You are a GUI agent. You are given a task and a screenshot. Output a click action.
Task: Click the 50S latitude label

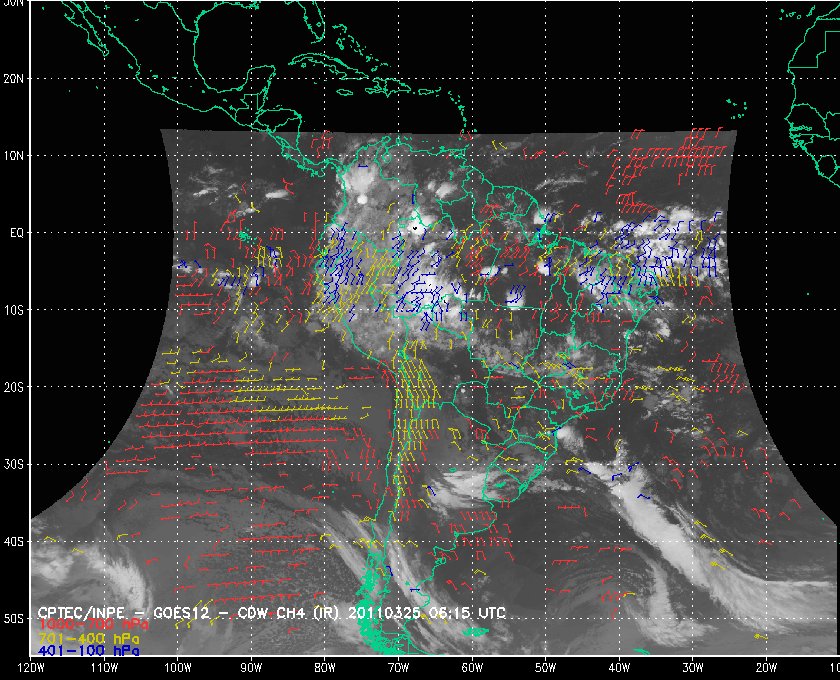13,619
